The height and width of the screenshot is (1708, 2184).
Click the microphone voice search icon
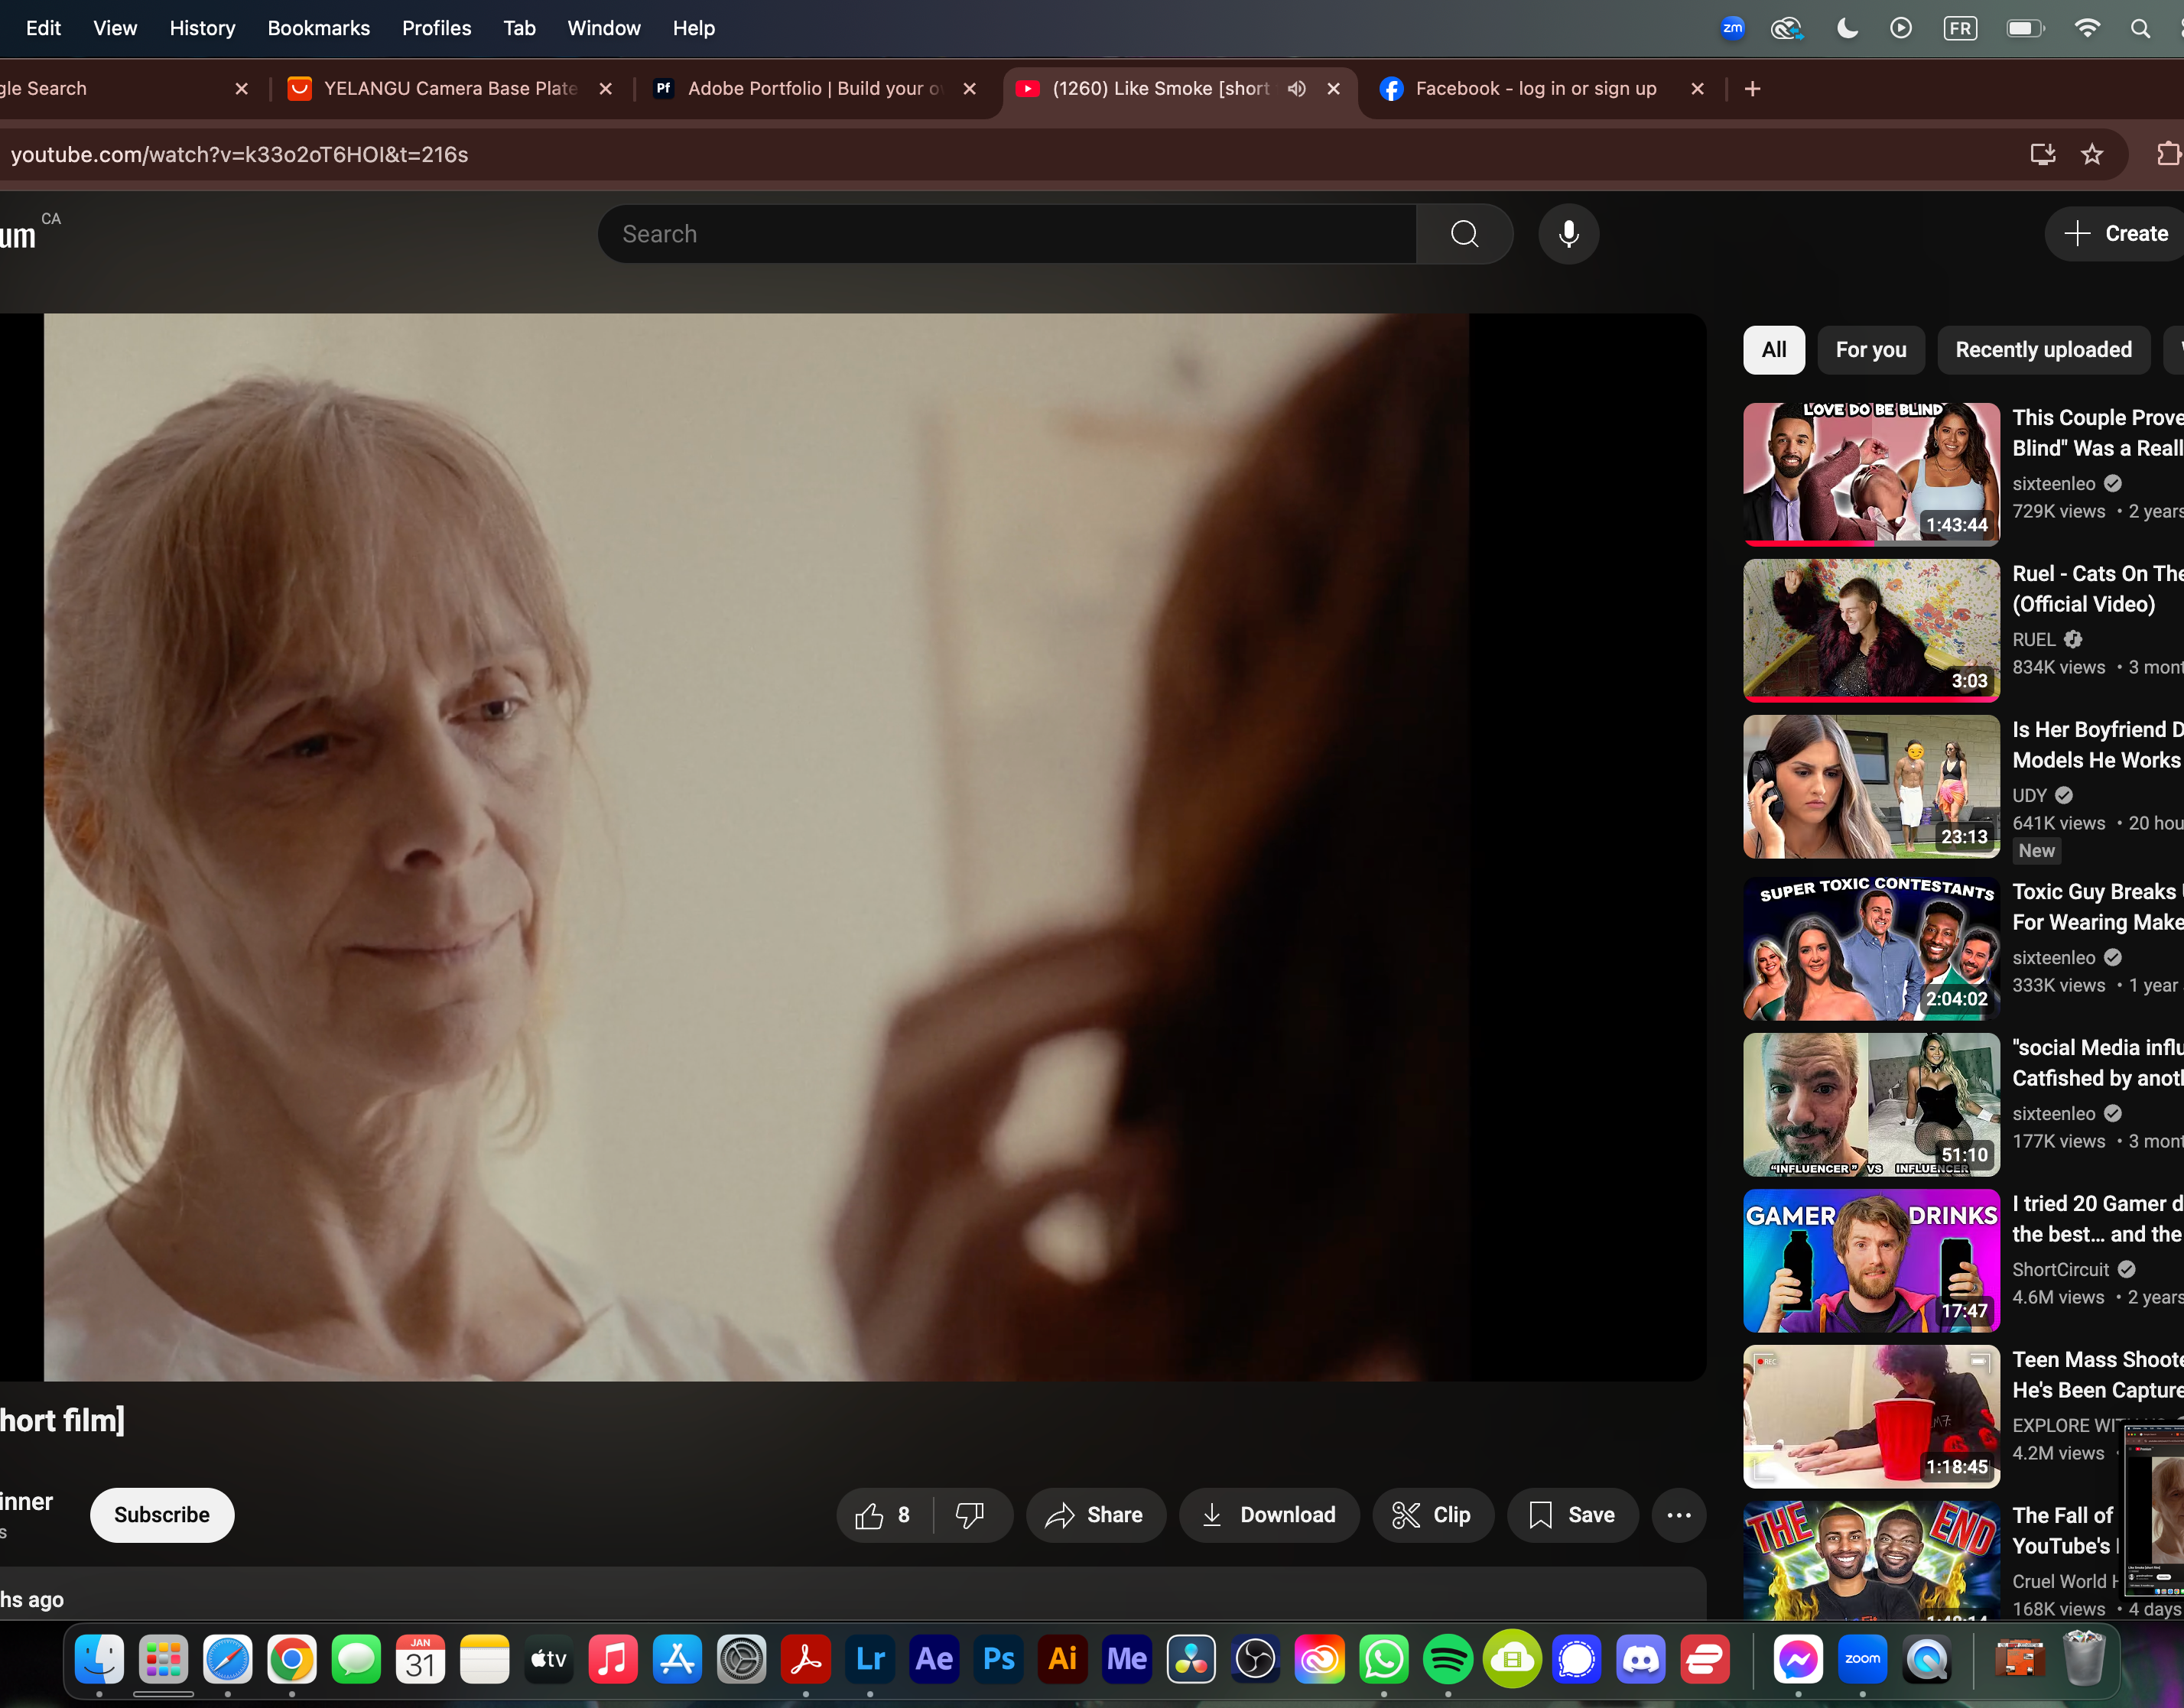tap(1568, 234)
